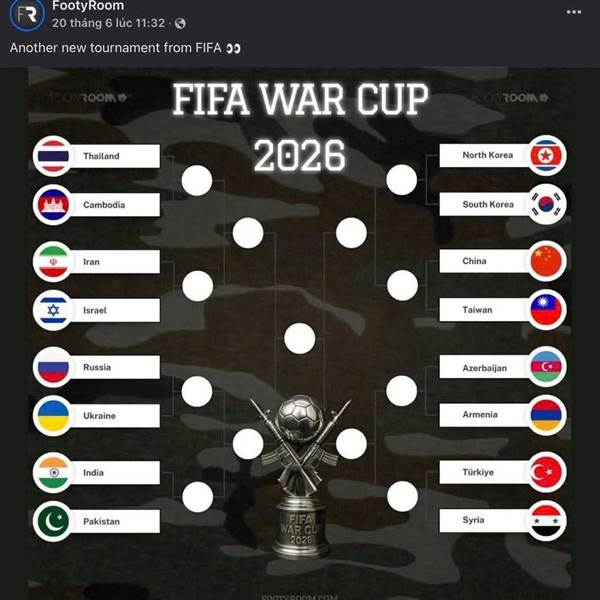Open the FootyRoom profile picture
Viewport: 600px width, 600px height.
(x=27, y=14)
